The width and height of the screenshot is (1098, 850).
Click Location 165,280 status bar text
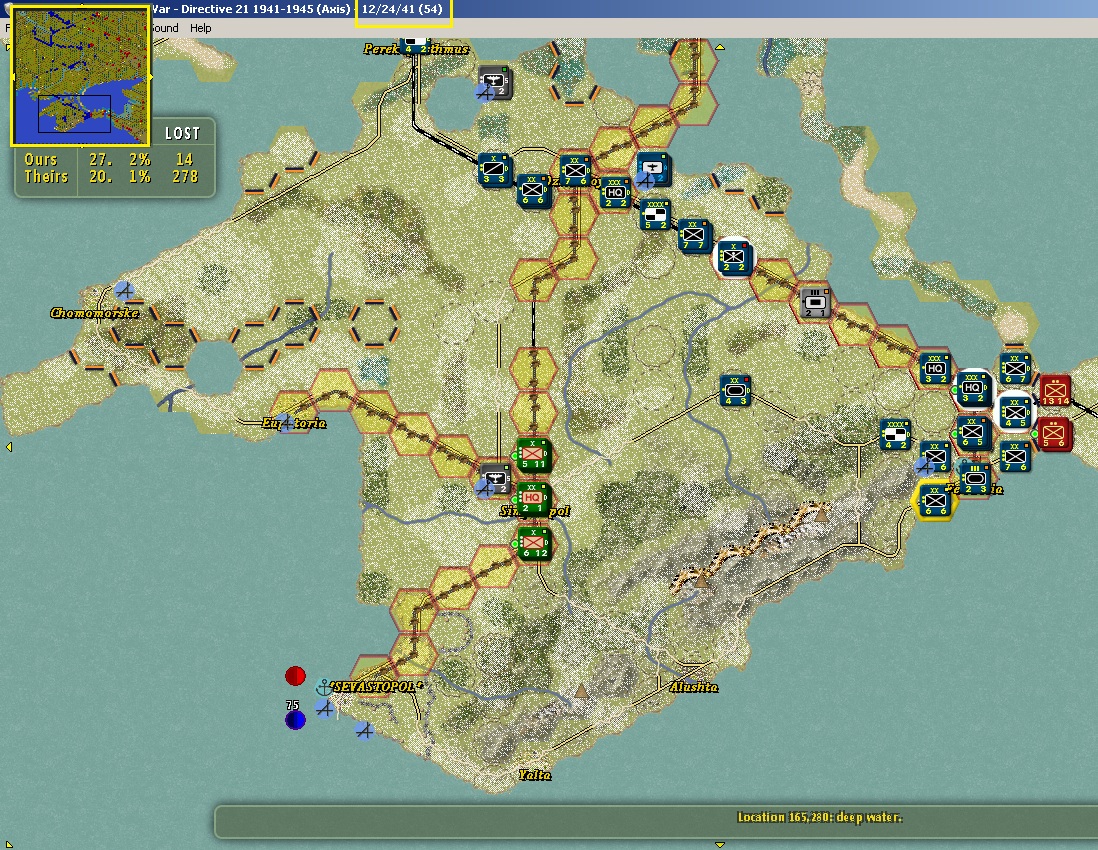pos(819,817)
